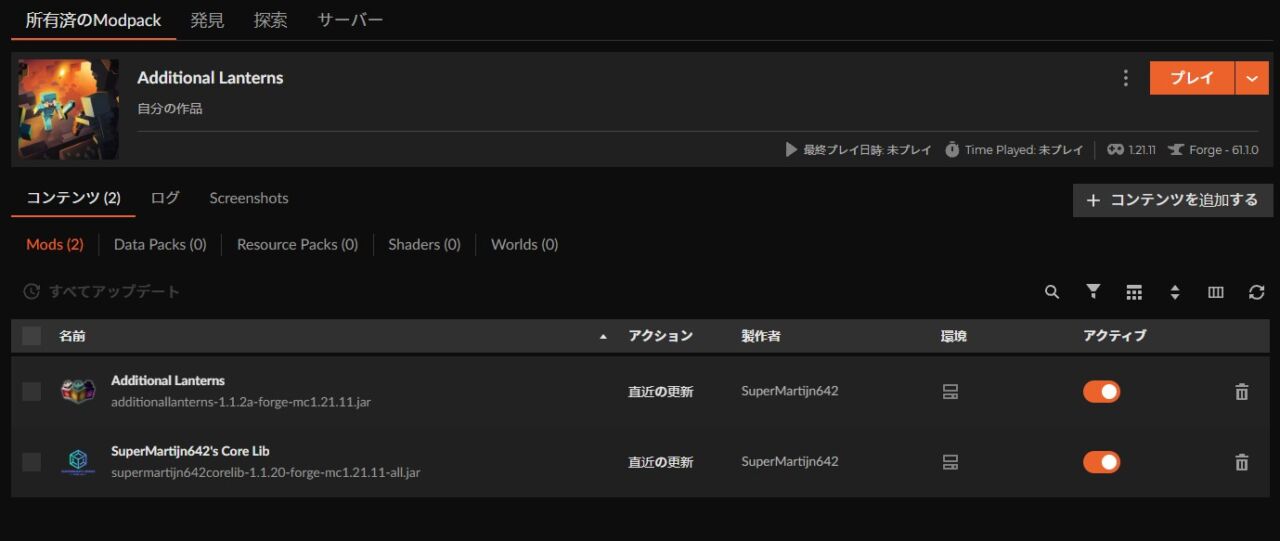Click the 製作者 column header
Viewport: 1280px width, 541px height.
(761, 336)
